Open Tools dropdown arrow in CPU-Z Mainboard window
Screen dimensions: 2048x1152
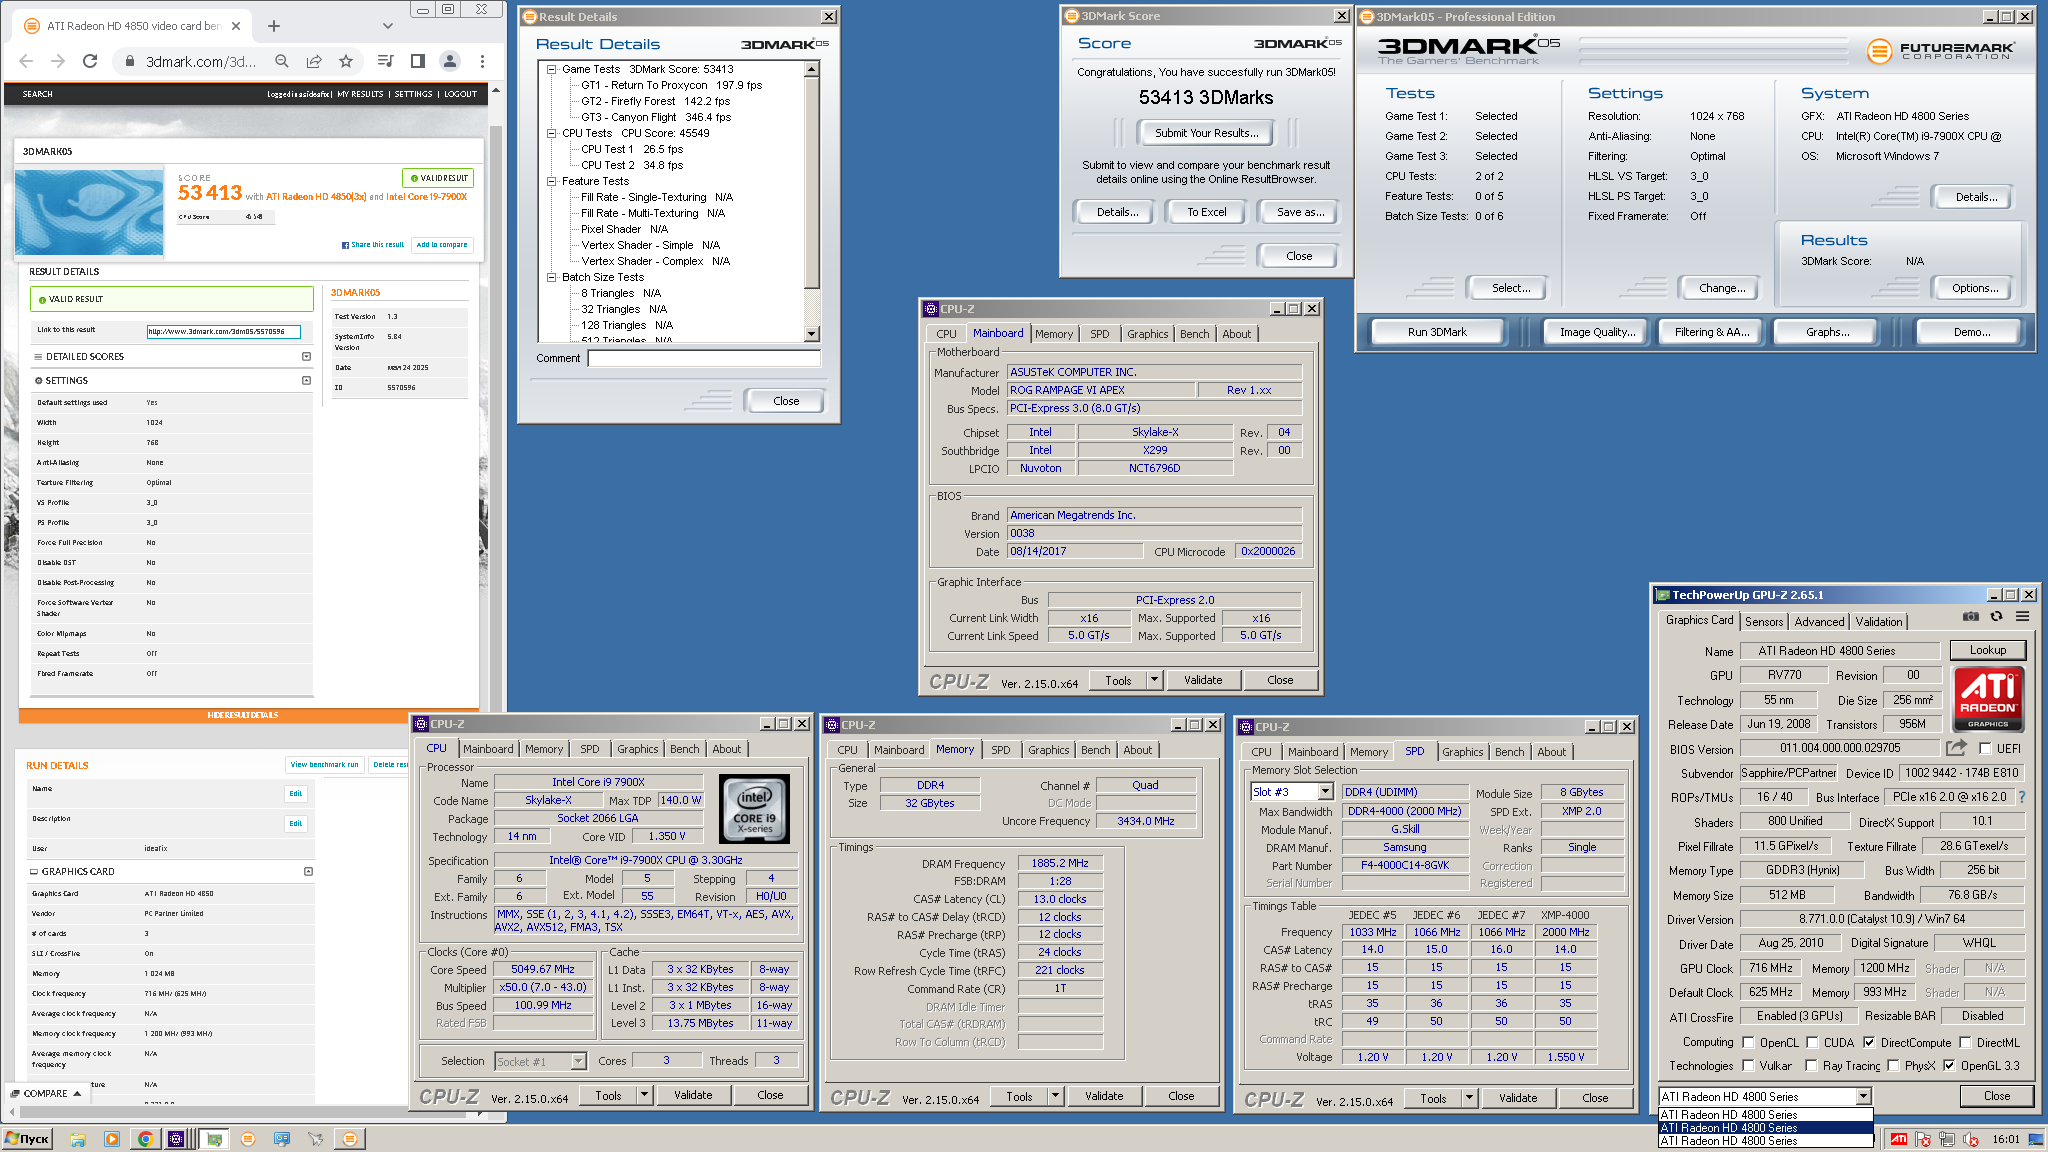pos(1153,680)
